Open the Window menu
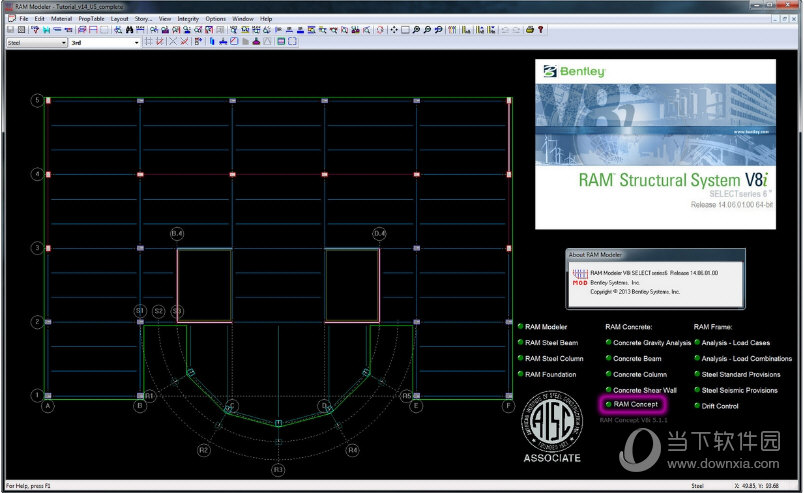The height and width of the screenshot is (493, 804). click(x=243, y=18)
